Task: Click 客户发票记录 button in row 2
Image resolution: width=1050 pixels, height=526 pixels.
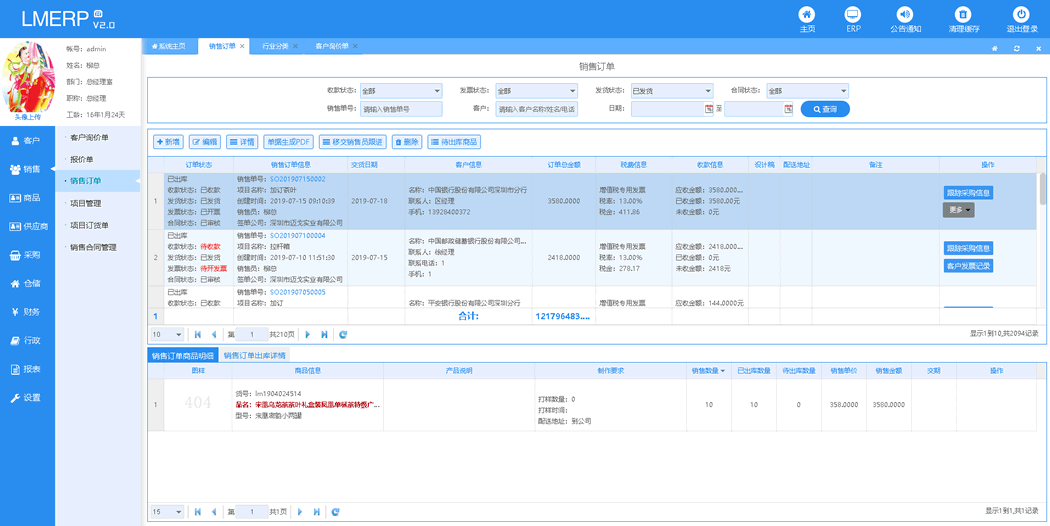Action: [968, 266]
